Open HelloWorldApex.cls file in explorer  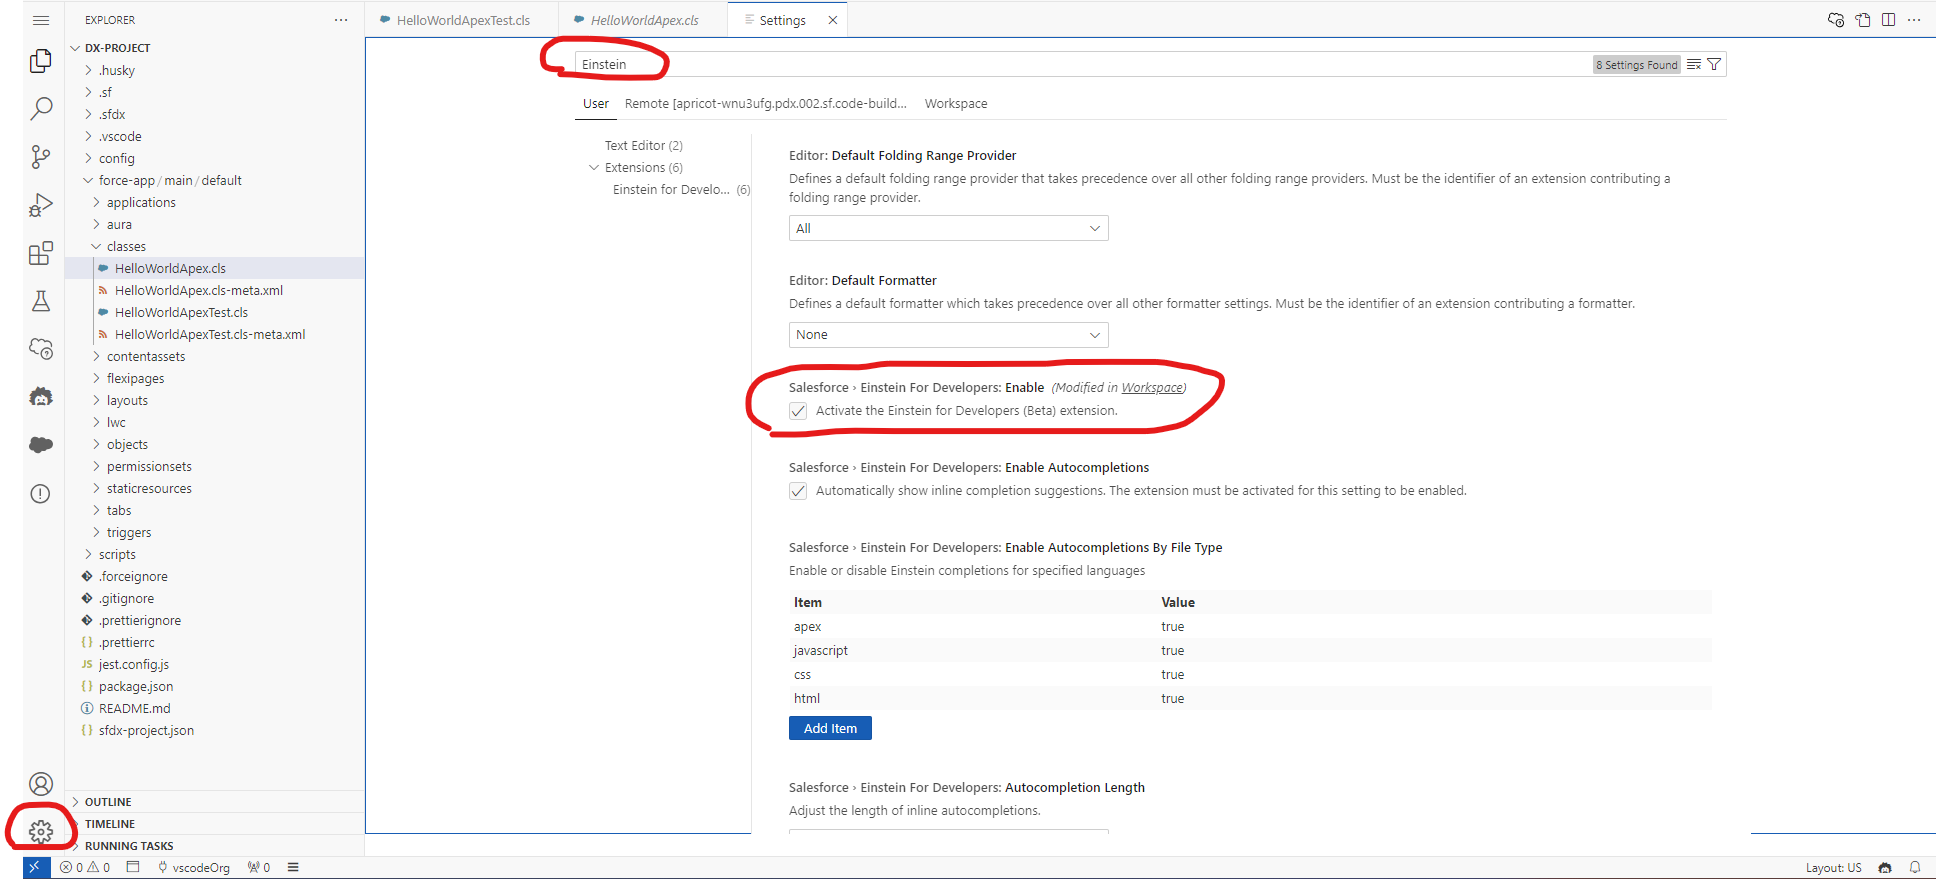tap(170, 268)
